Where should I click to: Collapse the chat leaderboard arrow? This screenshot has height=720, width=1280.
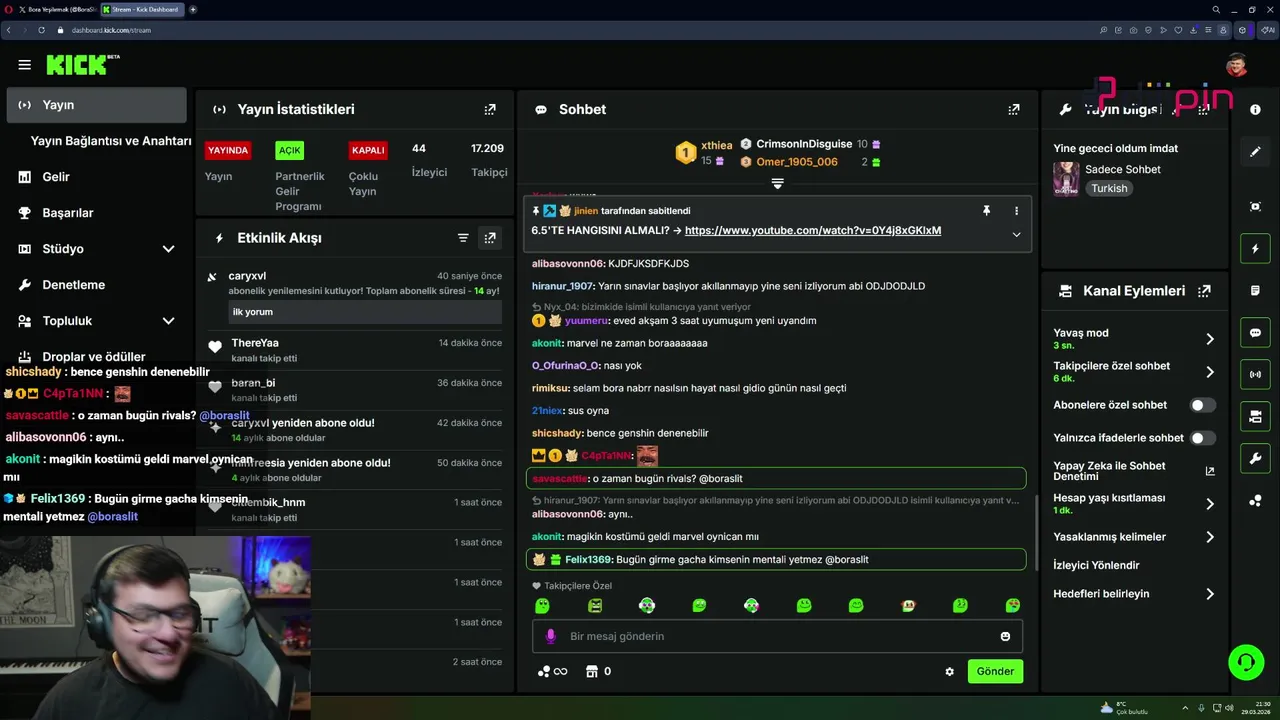(x=777, y=183)
